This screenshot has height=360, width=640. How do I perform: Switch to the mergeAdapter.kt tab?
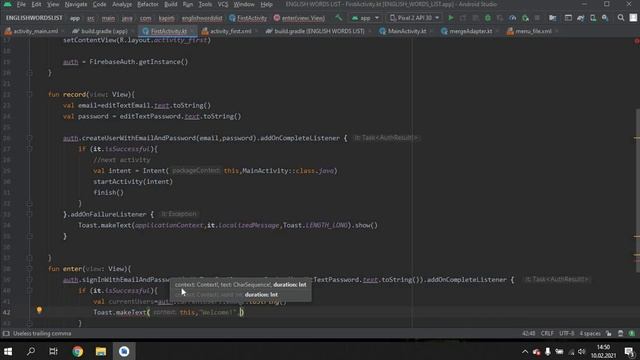coord(467,31)
